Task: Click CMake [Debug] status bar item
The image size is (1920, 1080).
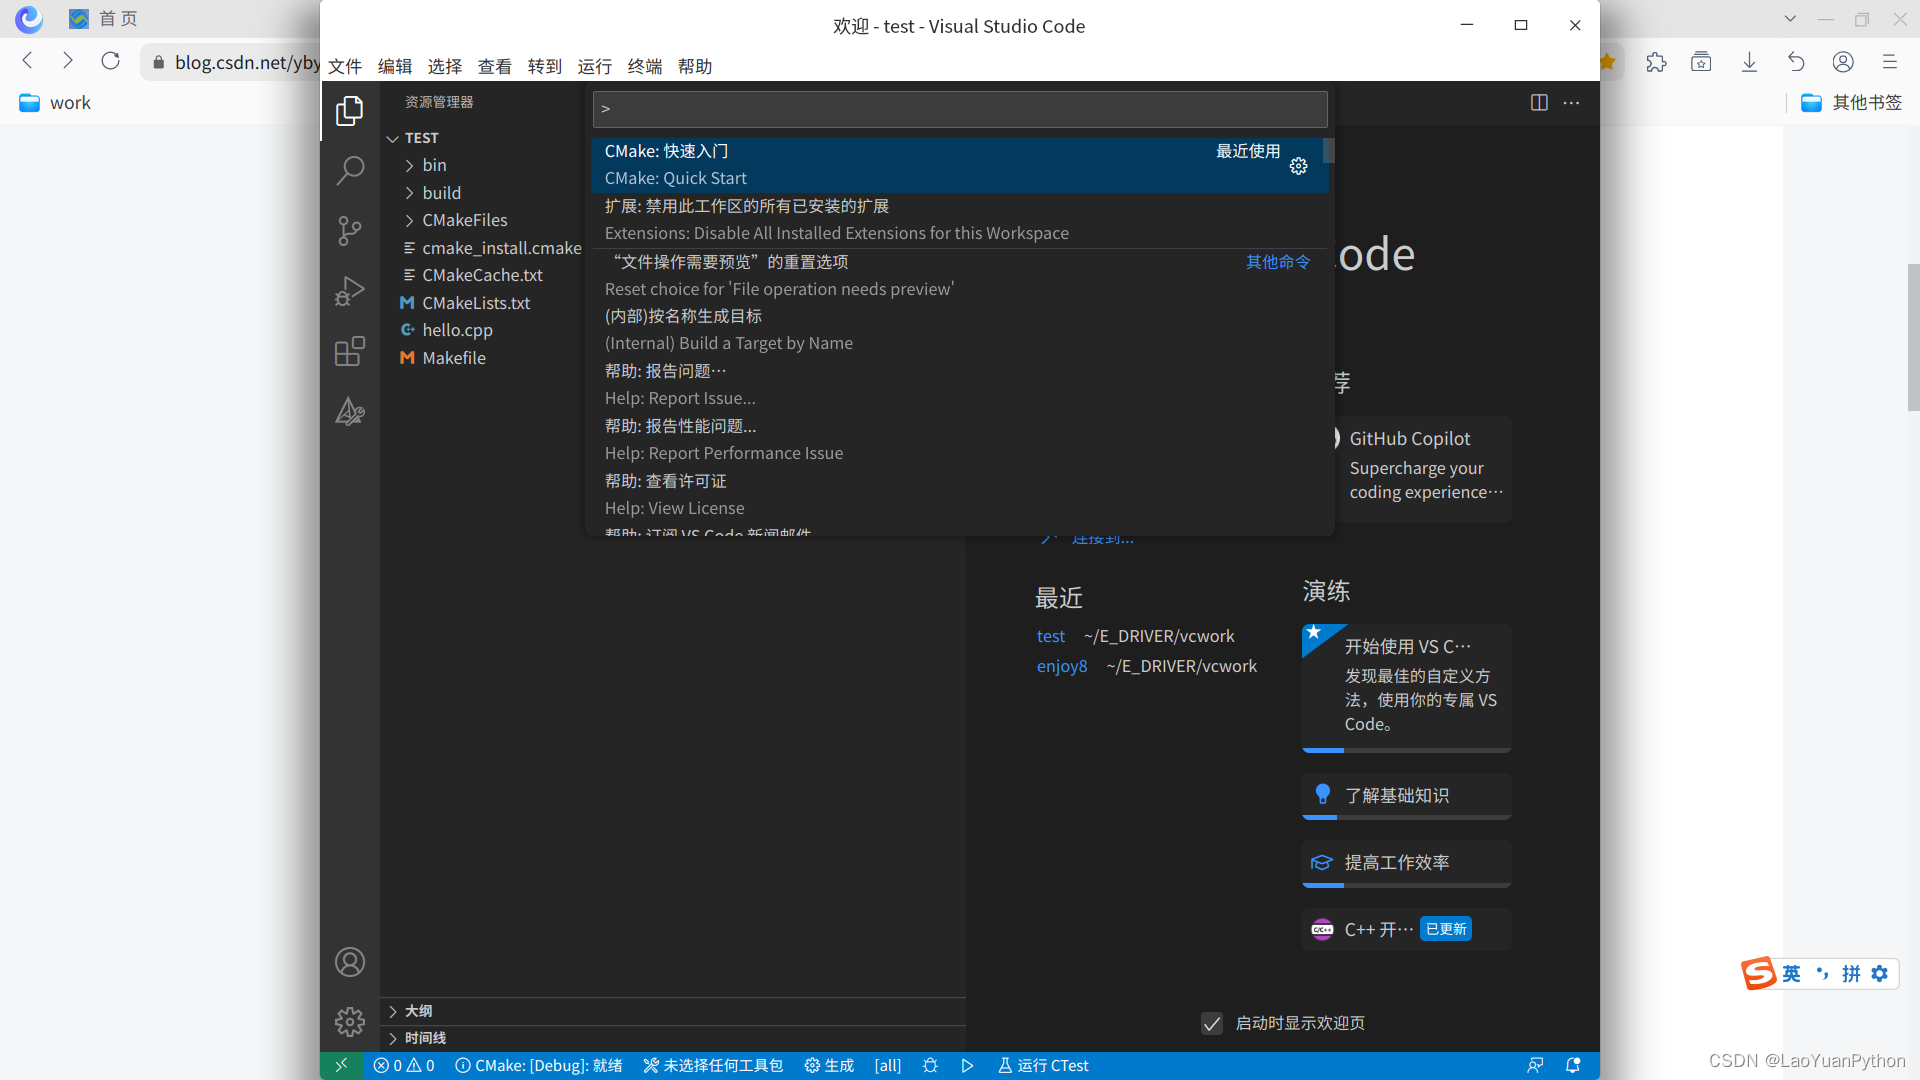Action: 539,1066
